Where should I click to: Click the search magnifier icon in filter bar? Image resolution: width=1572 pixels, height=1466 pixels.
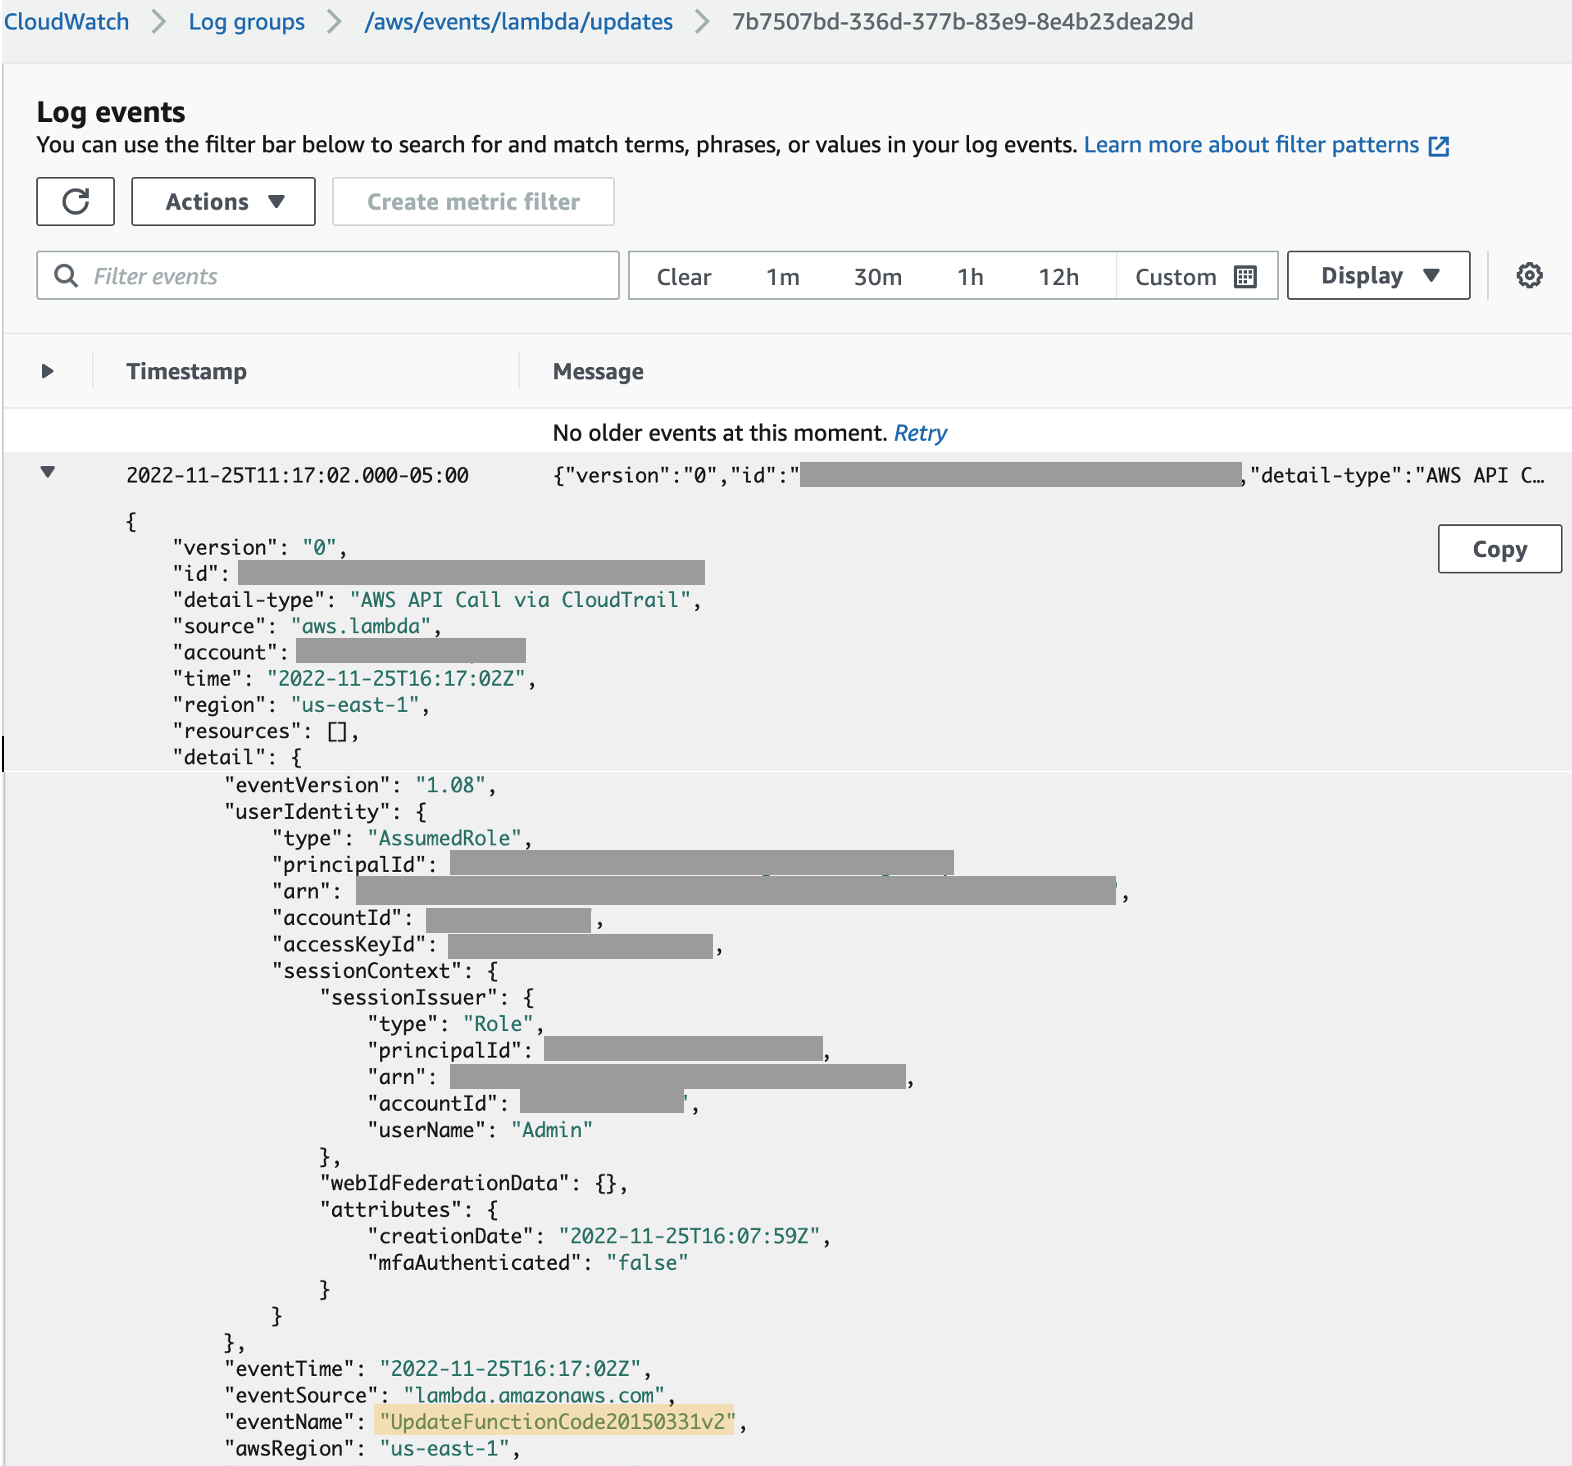66,276
